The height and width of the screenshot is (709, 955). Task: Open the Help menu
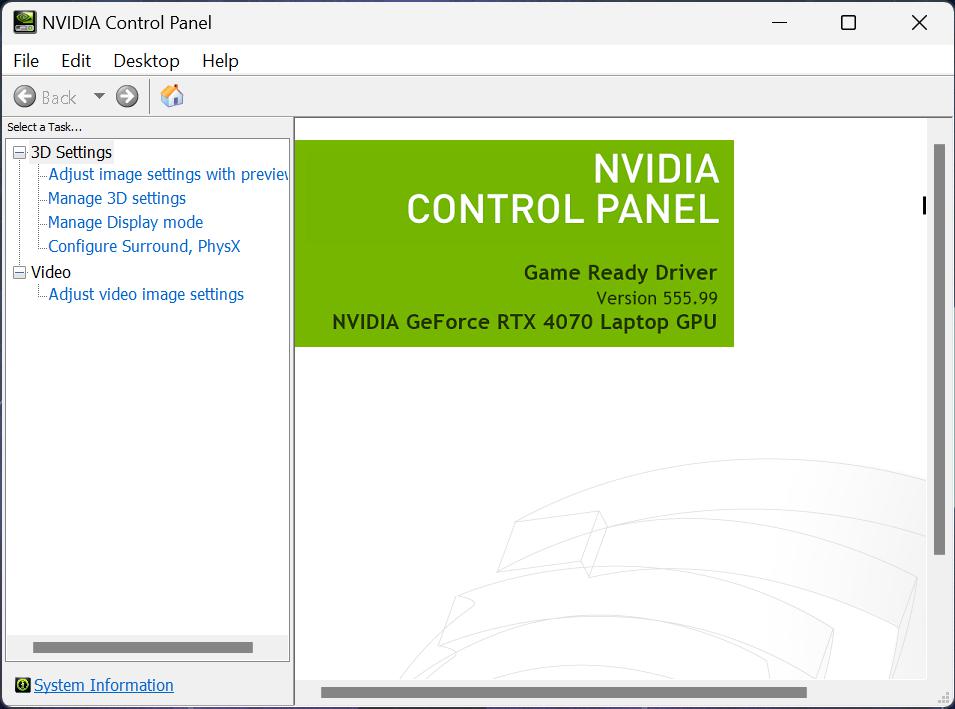[220, 61]
